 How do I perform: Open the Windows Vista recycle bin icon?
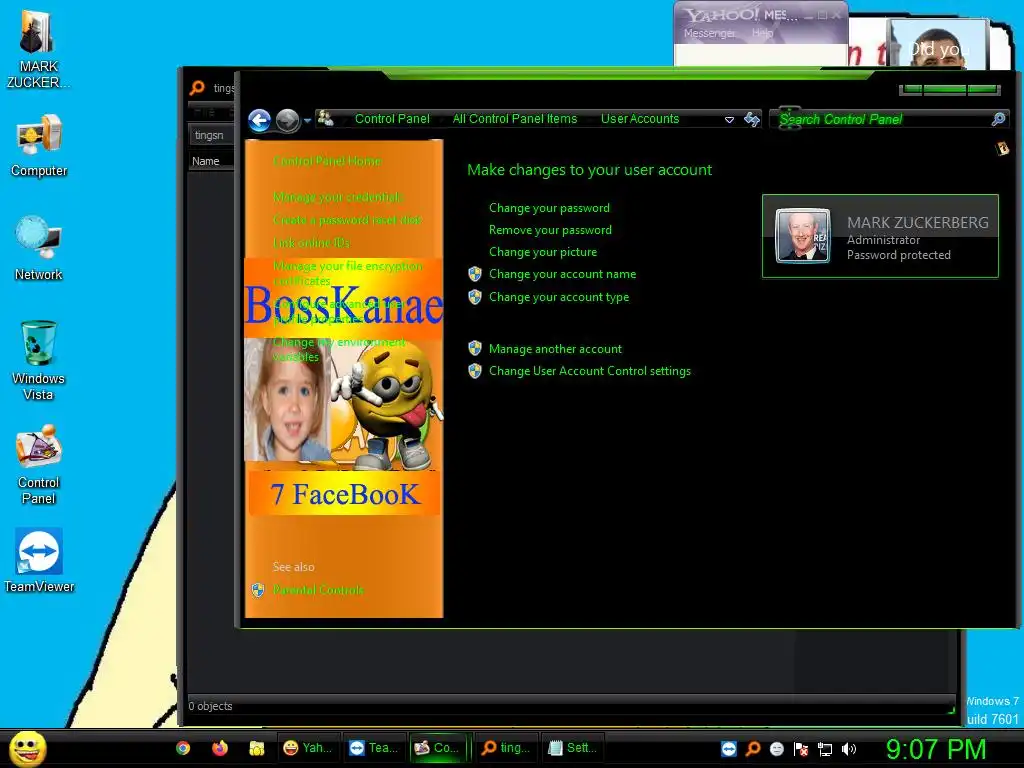(x=38, y=360)
